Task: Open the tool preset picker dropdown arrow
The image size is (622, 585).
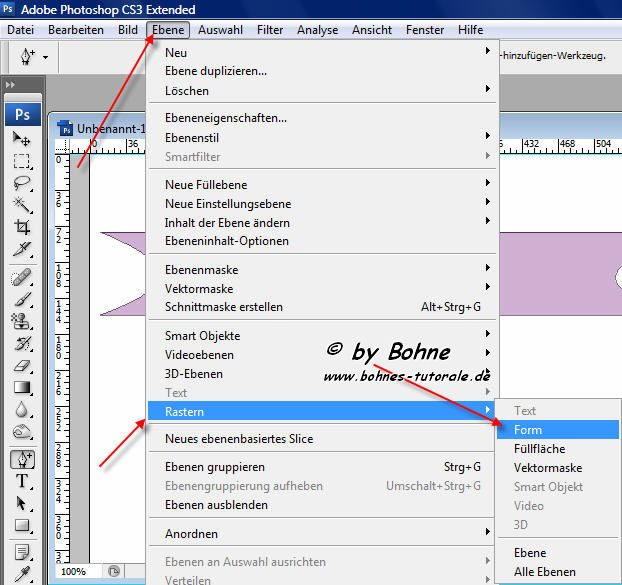Action: [45, 58]
